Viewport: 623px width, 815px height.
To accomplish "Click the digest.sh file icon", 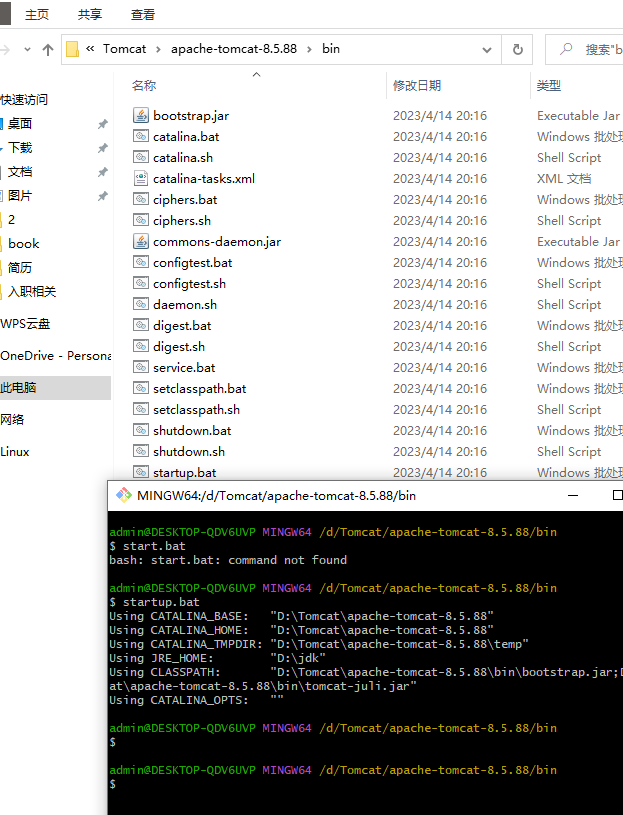I will 141,346.
